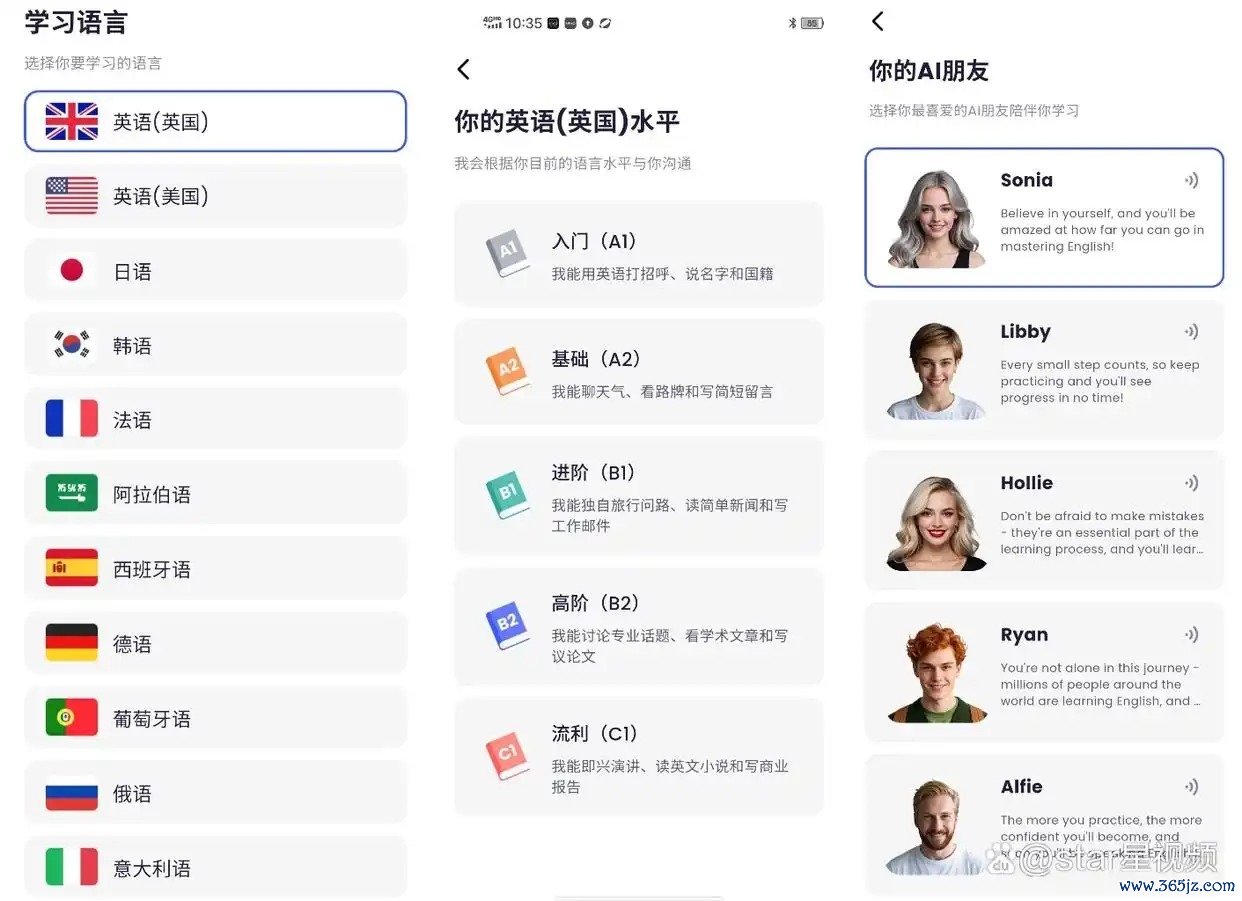Select Ryan's portrait card
1242x901 pixels.
[x=1043, y=672]
